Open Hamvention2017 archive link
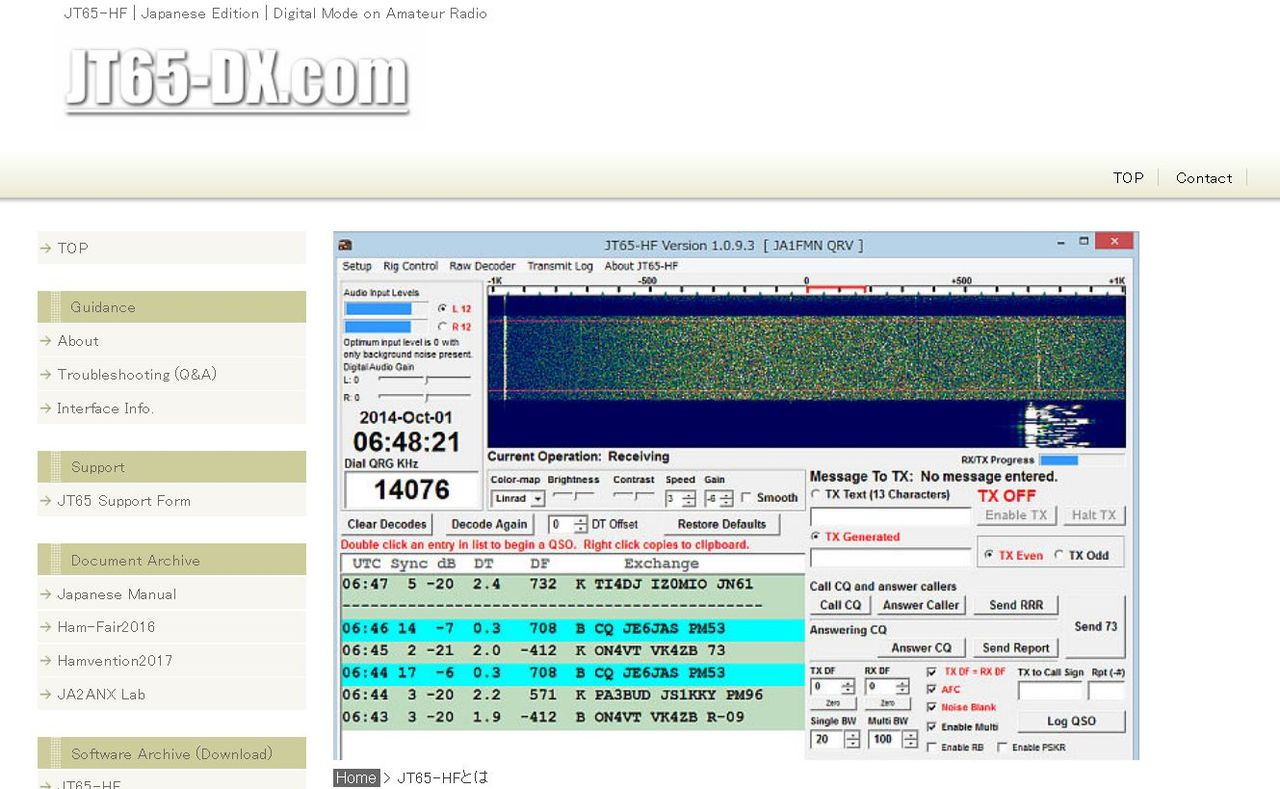Screen dimensions: 1280x789 [x=172, y=661]
